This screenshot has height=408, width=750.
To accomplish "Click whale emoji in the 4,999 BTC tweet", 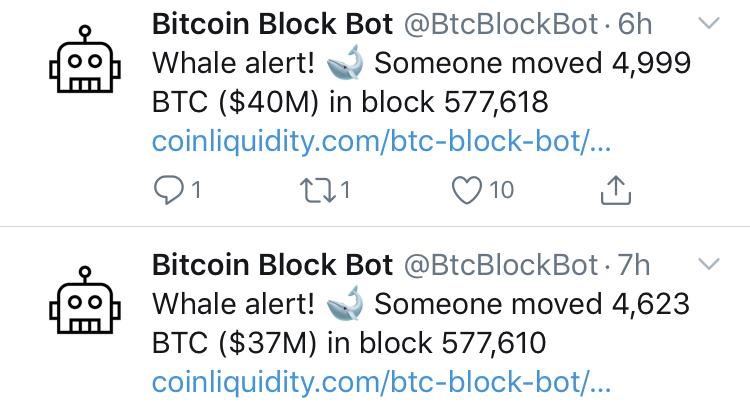I will (x=345, y=65).
